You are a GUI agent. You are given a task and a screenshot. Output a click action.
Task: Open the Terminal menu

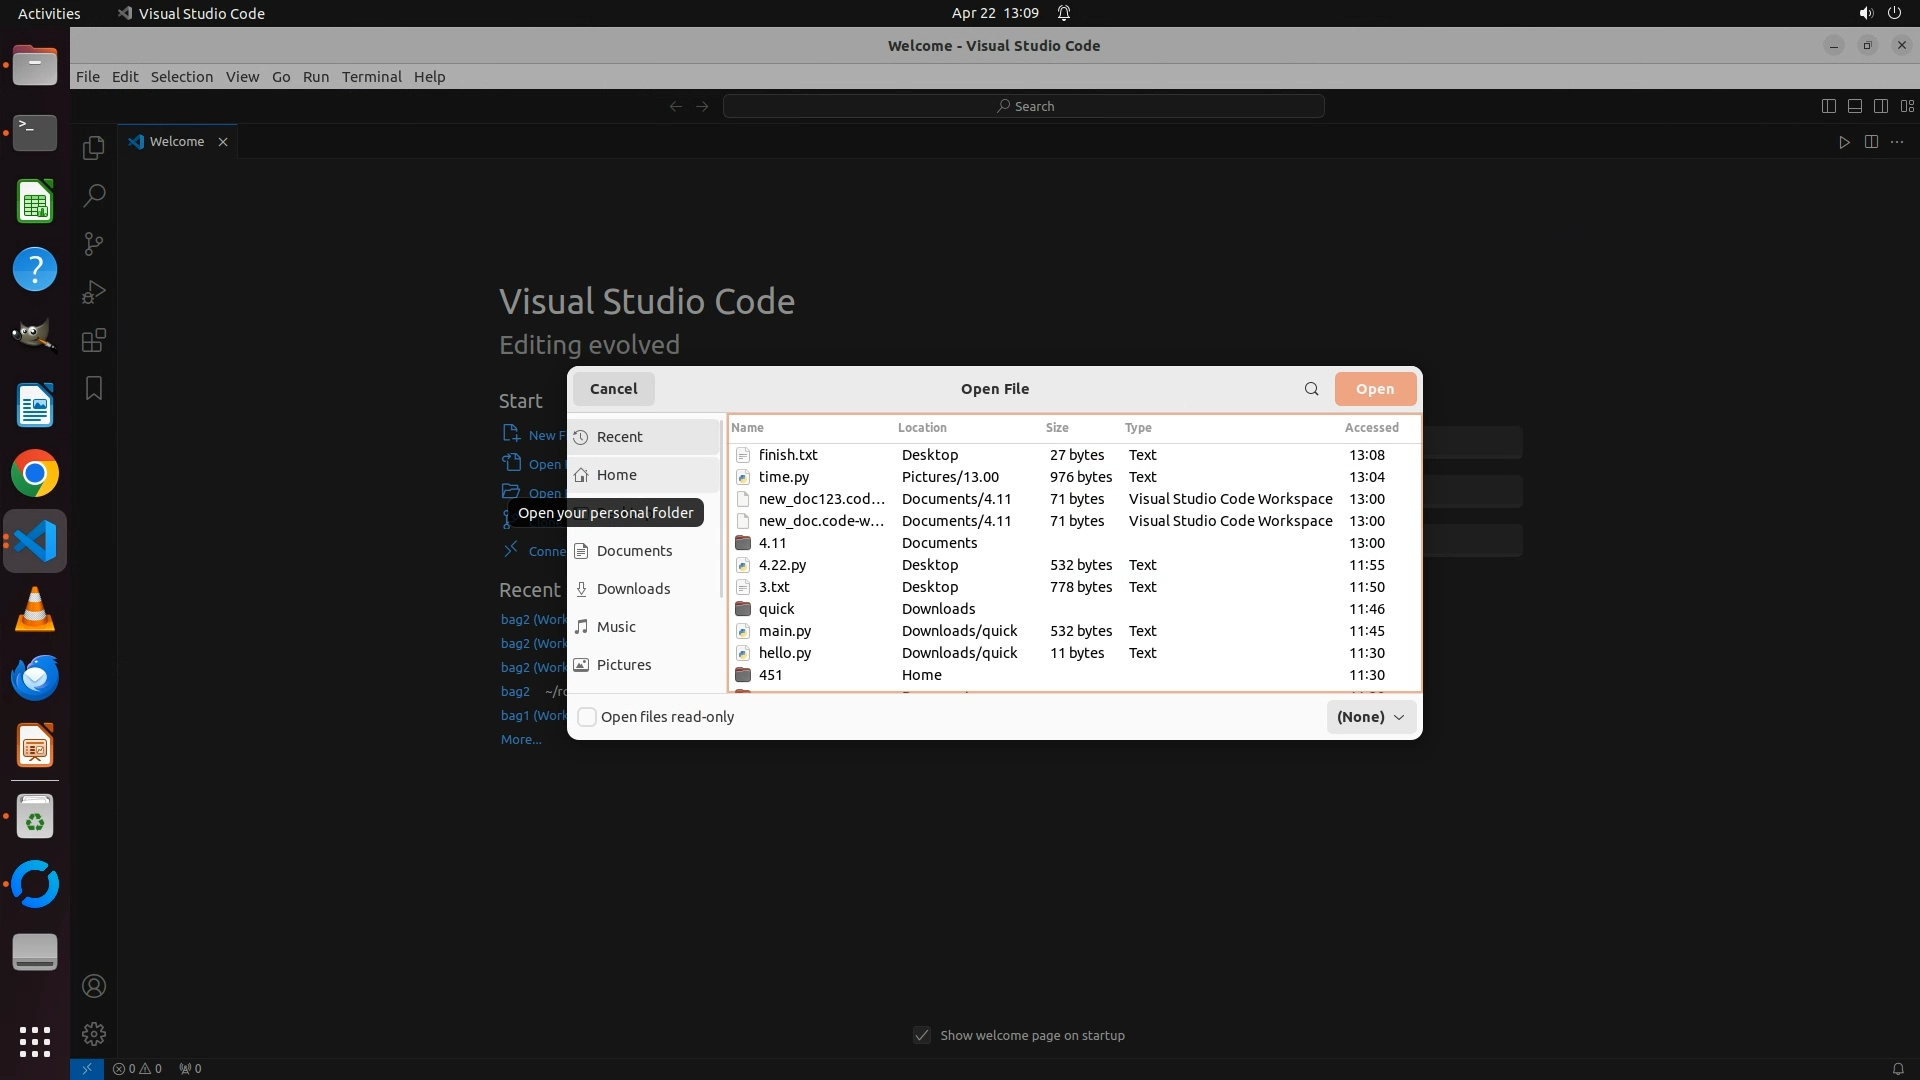(371, 77)
